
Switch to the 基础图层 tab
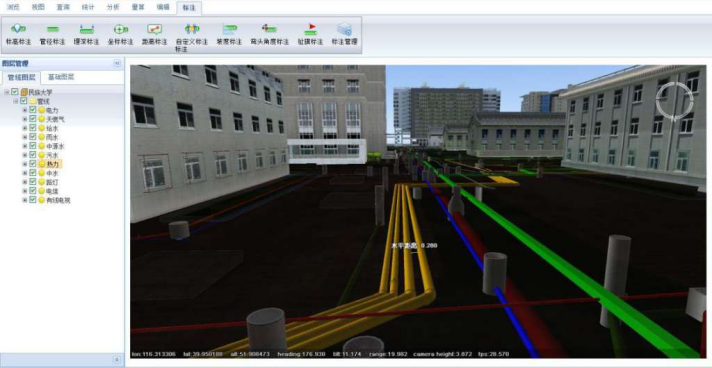point(61,77)
